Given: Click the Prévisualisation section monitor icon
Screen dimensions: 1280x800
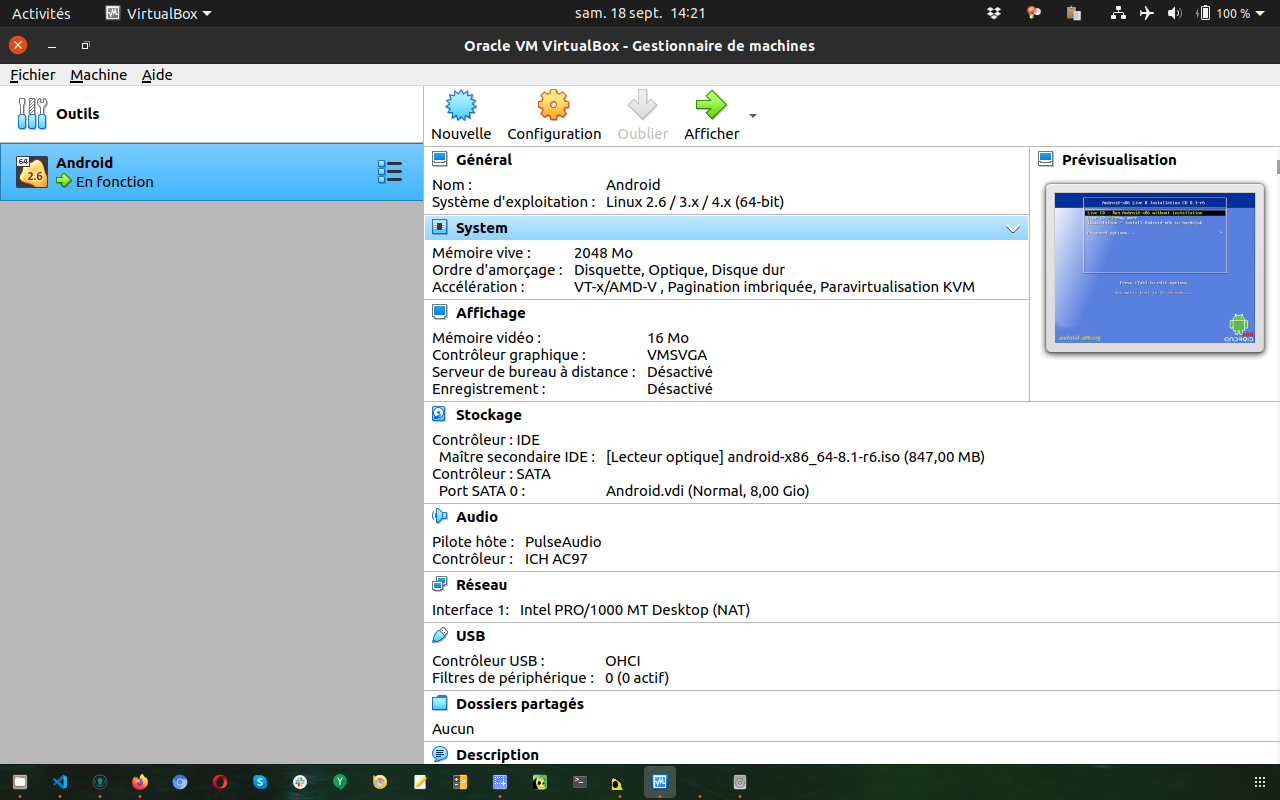Looking at the screenshot, I should pos(1045,159).
